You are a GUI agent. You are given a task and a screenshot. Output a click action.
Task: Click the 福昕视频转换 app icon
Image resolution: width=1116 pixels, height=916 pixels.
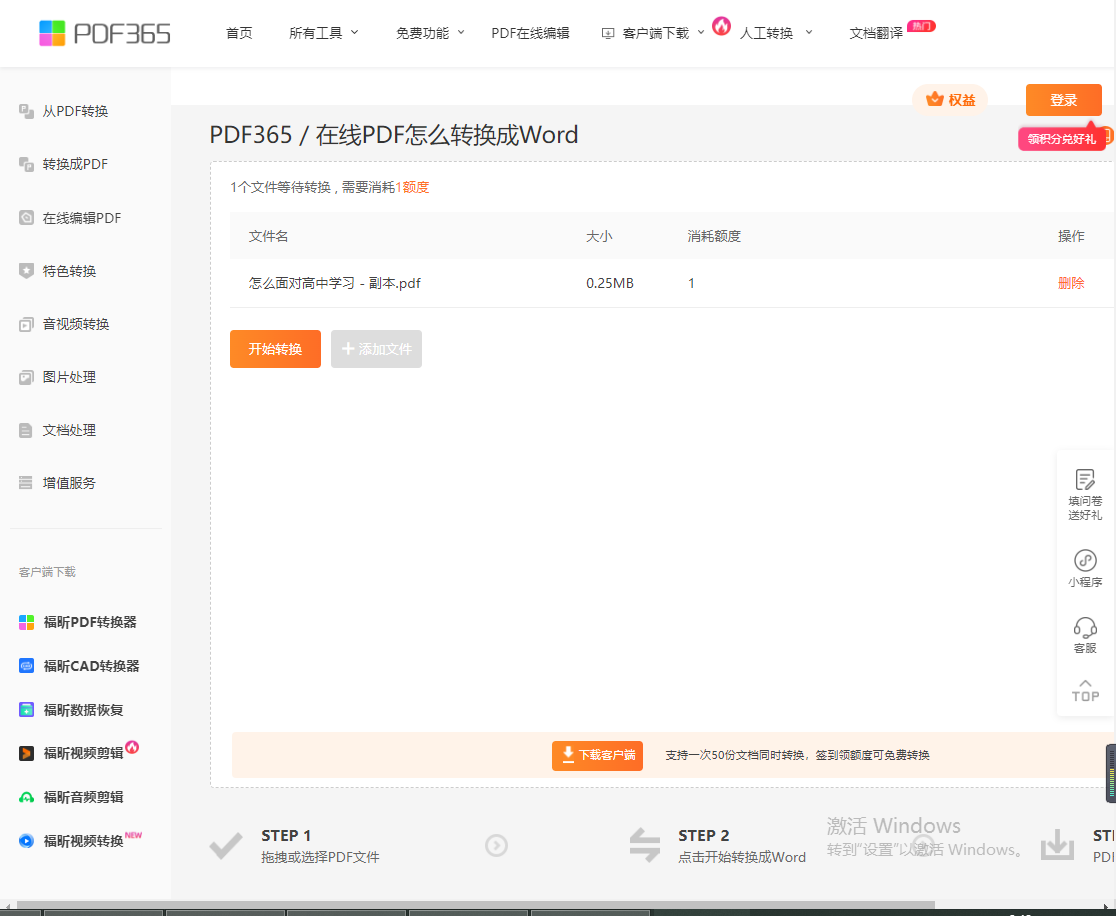pos(26,841)
